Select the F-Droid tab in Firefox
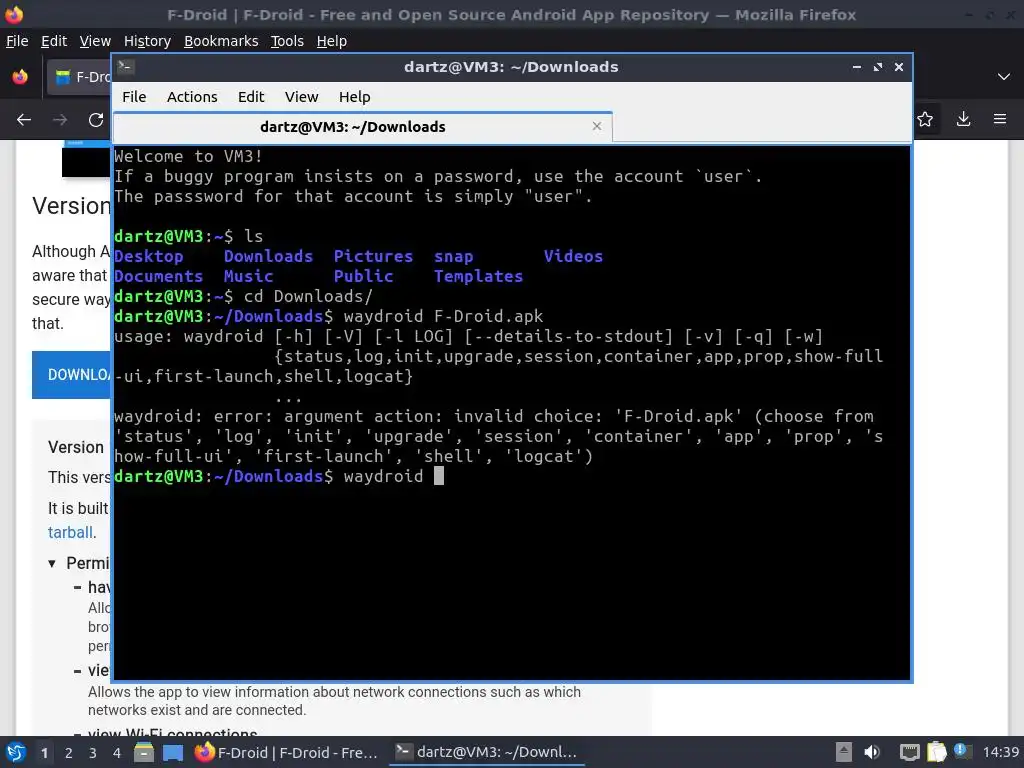This screenshot has width=1024, height=768. [80, 77]
